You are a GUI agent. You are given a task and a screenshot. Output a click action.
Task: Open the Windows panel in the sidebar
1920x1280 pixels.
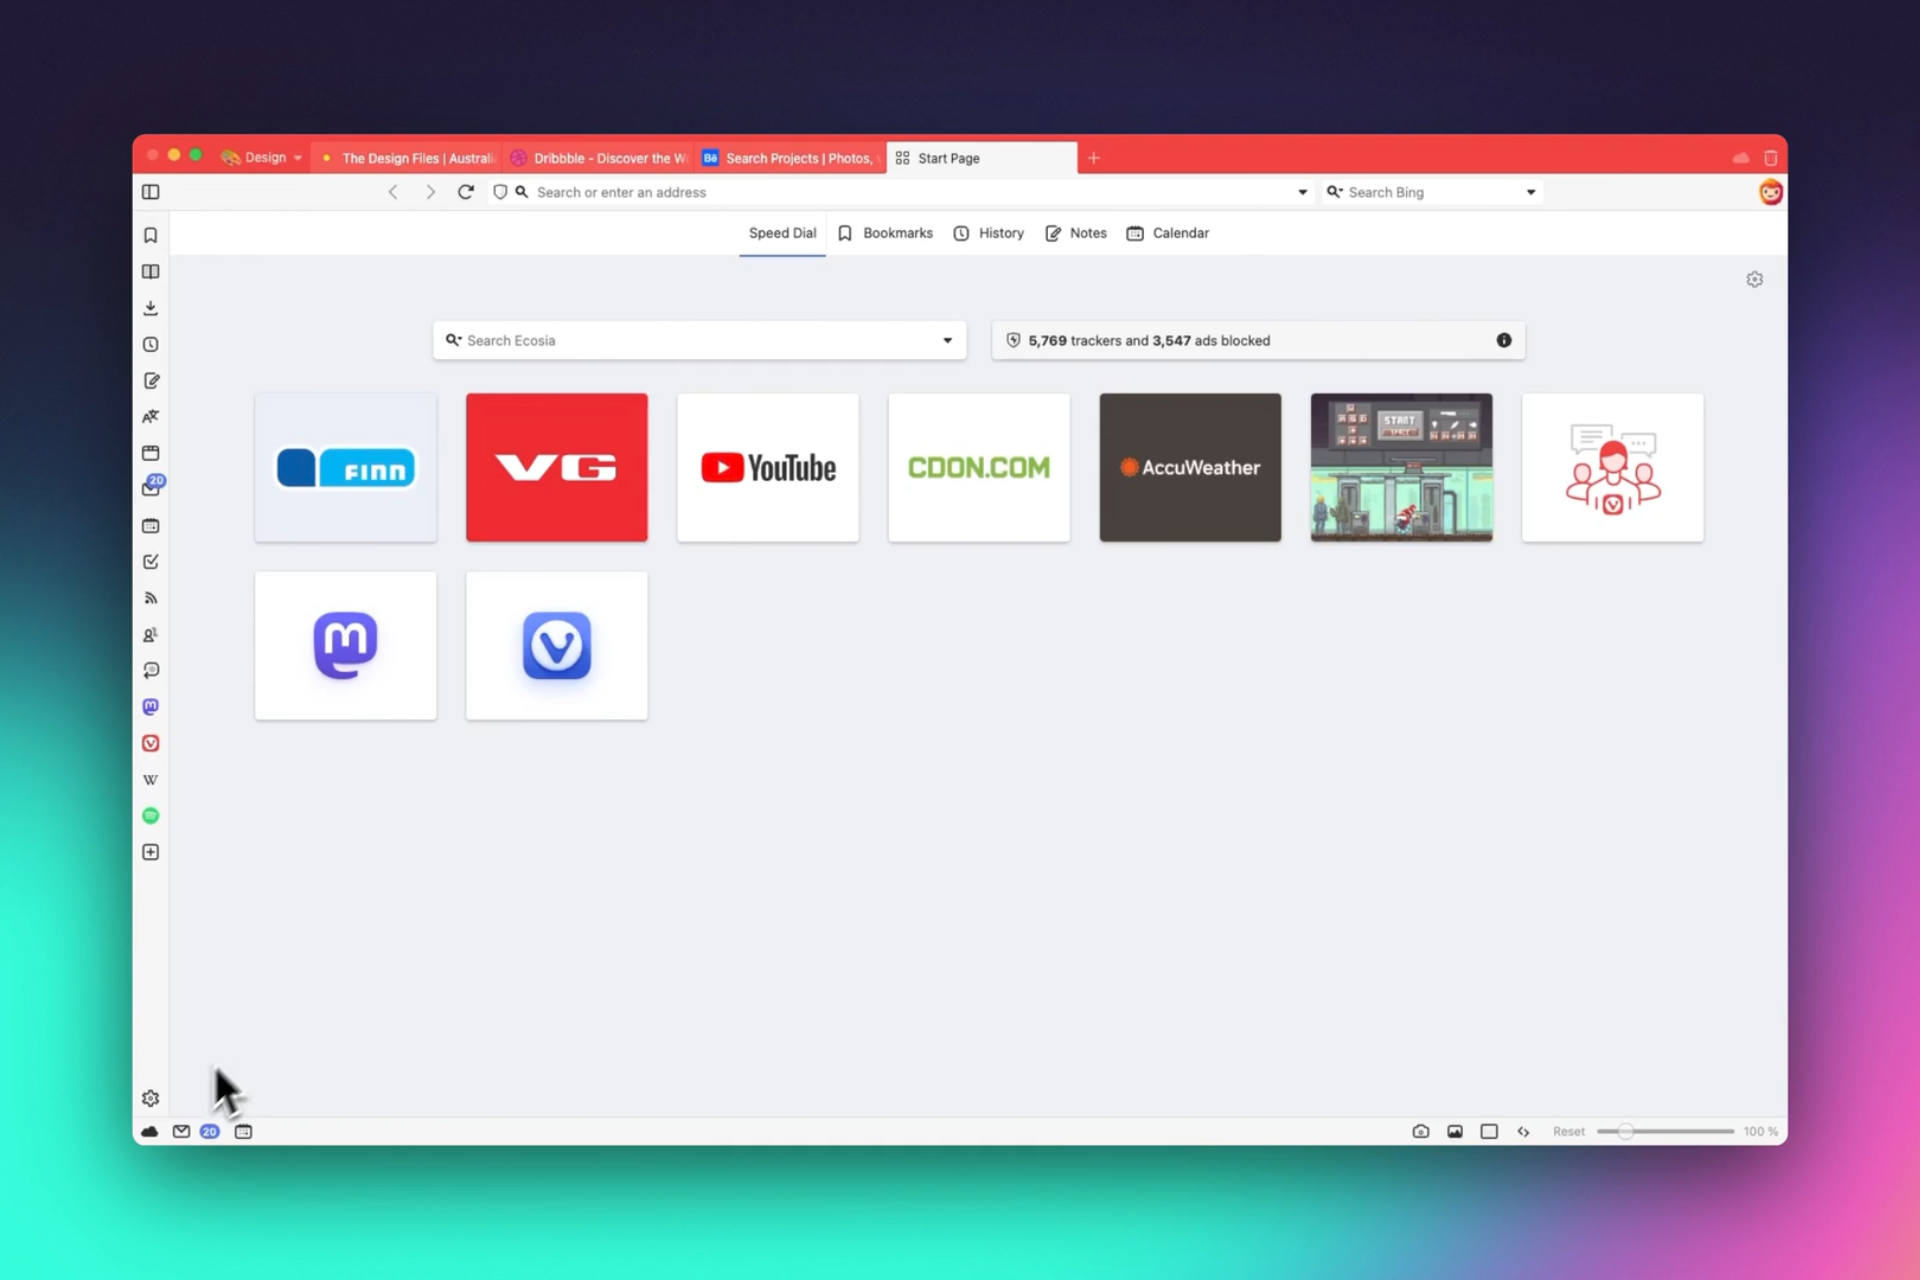(x=151, y=453)
